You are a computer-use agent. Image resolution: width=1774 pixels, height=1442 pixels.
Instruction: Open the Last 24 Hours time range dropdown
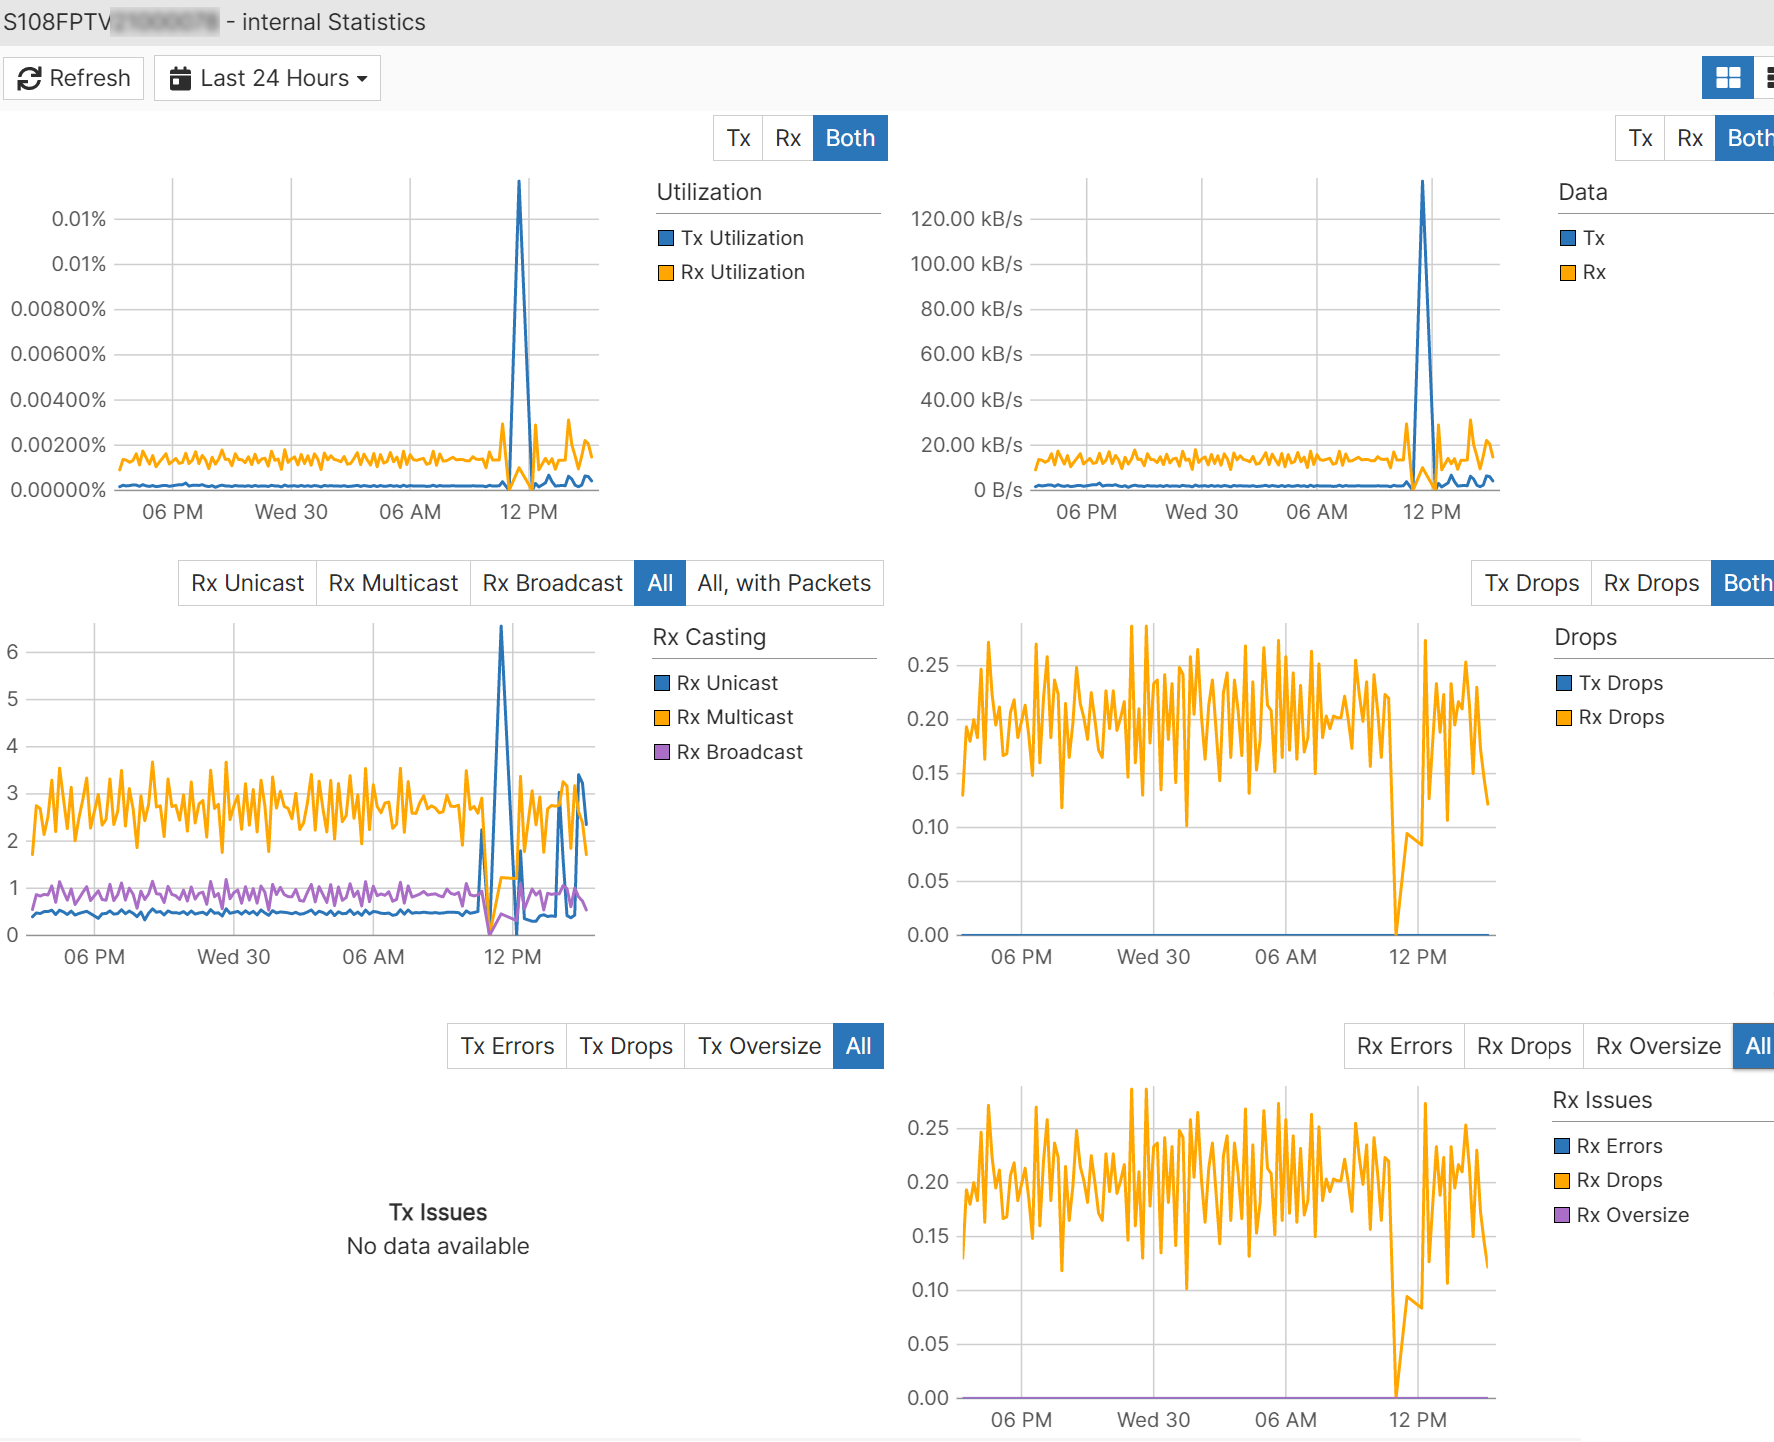point(267,78)
